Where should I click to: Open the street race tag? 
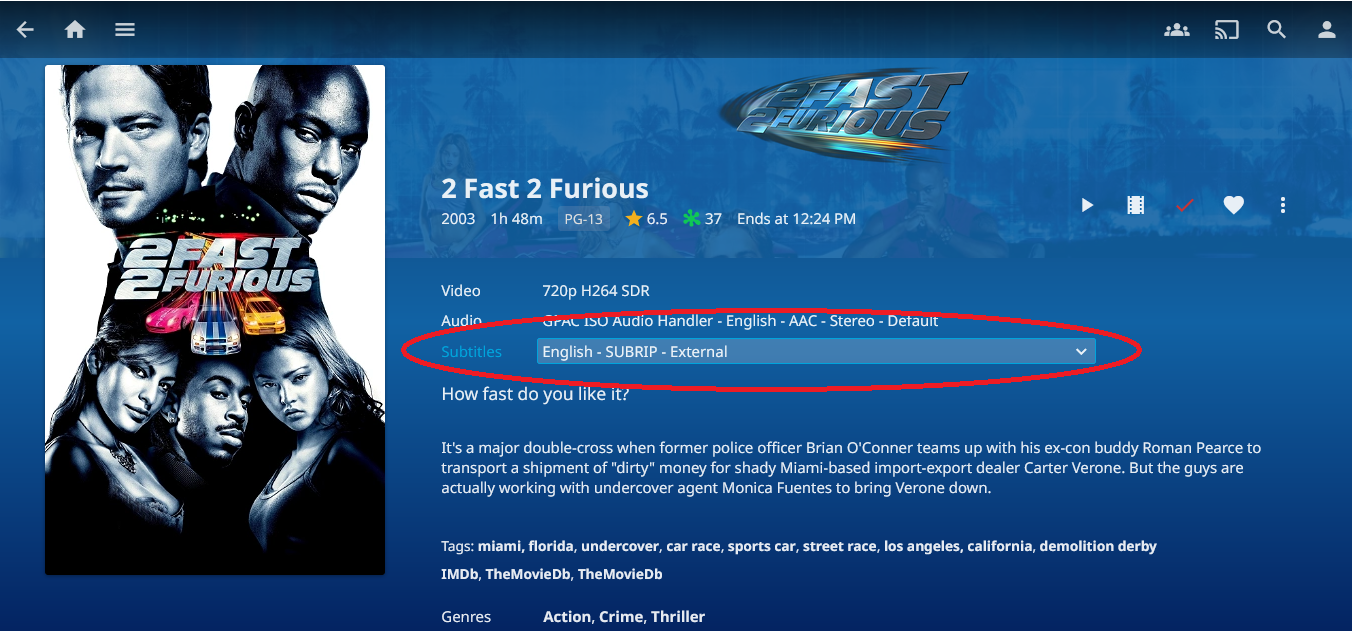pyautogui.click(x=840, y=546)
